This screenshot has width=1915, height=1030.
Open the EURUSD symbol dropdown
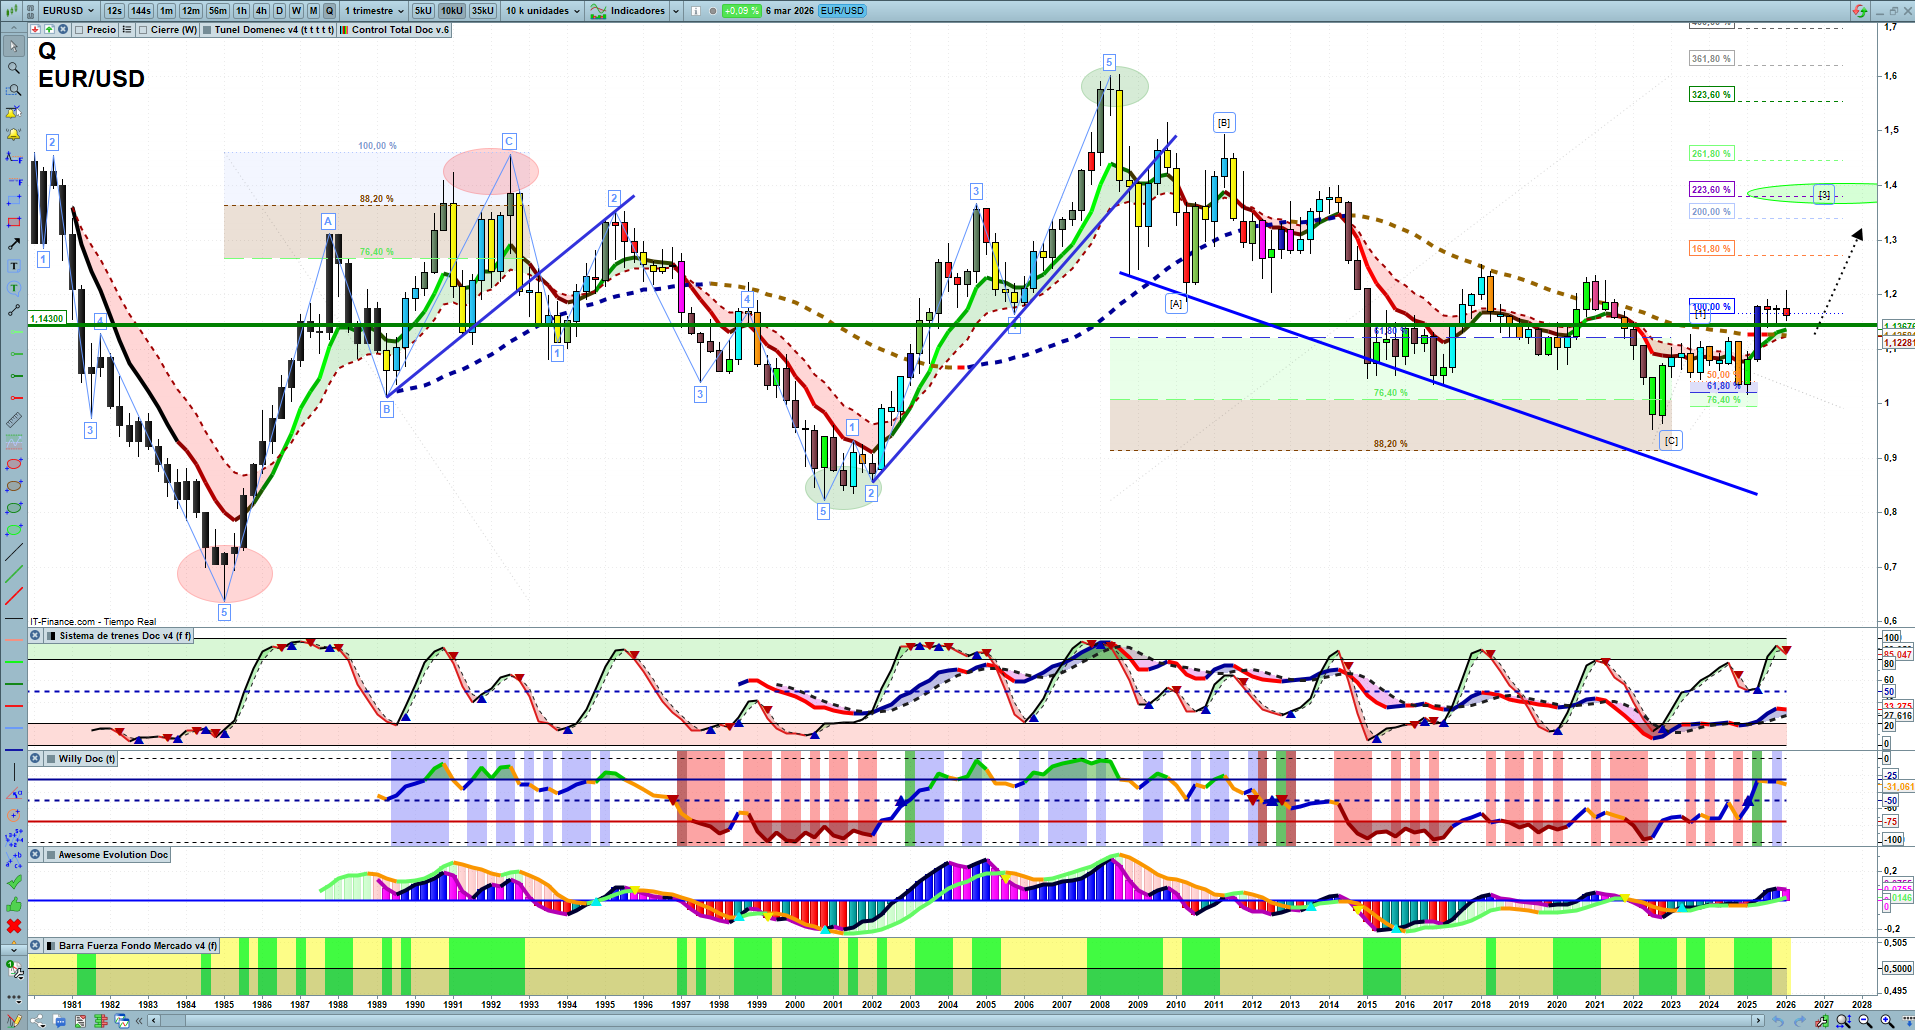point(68,11)
